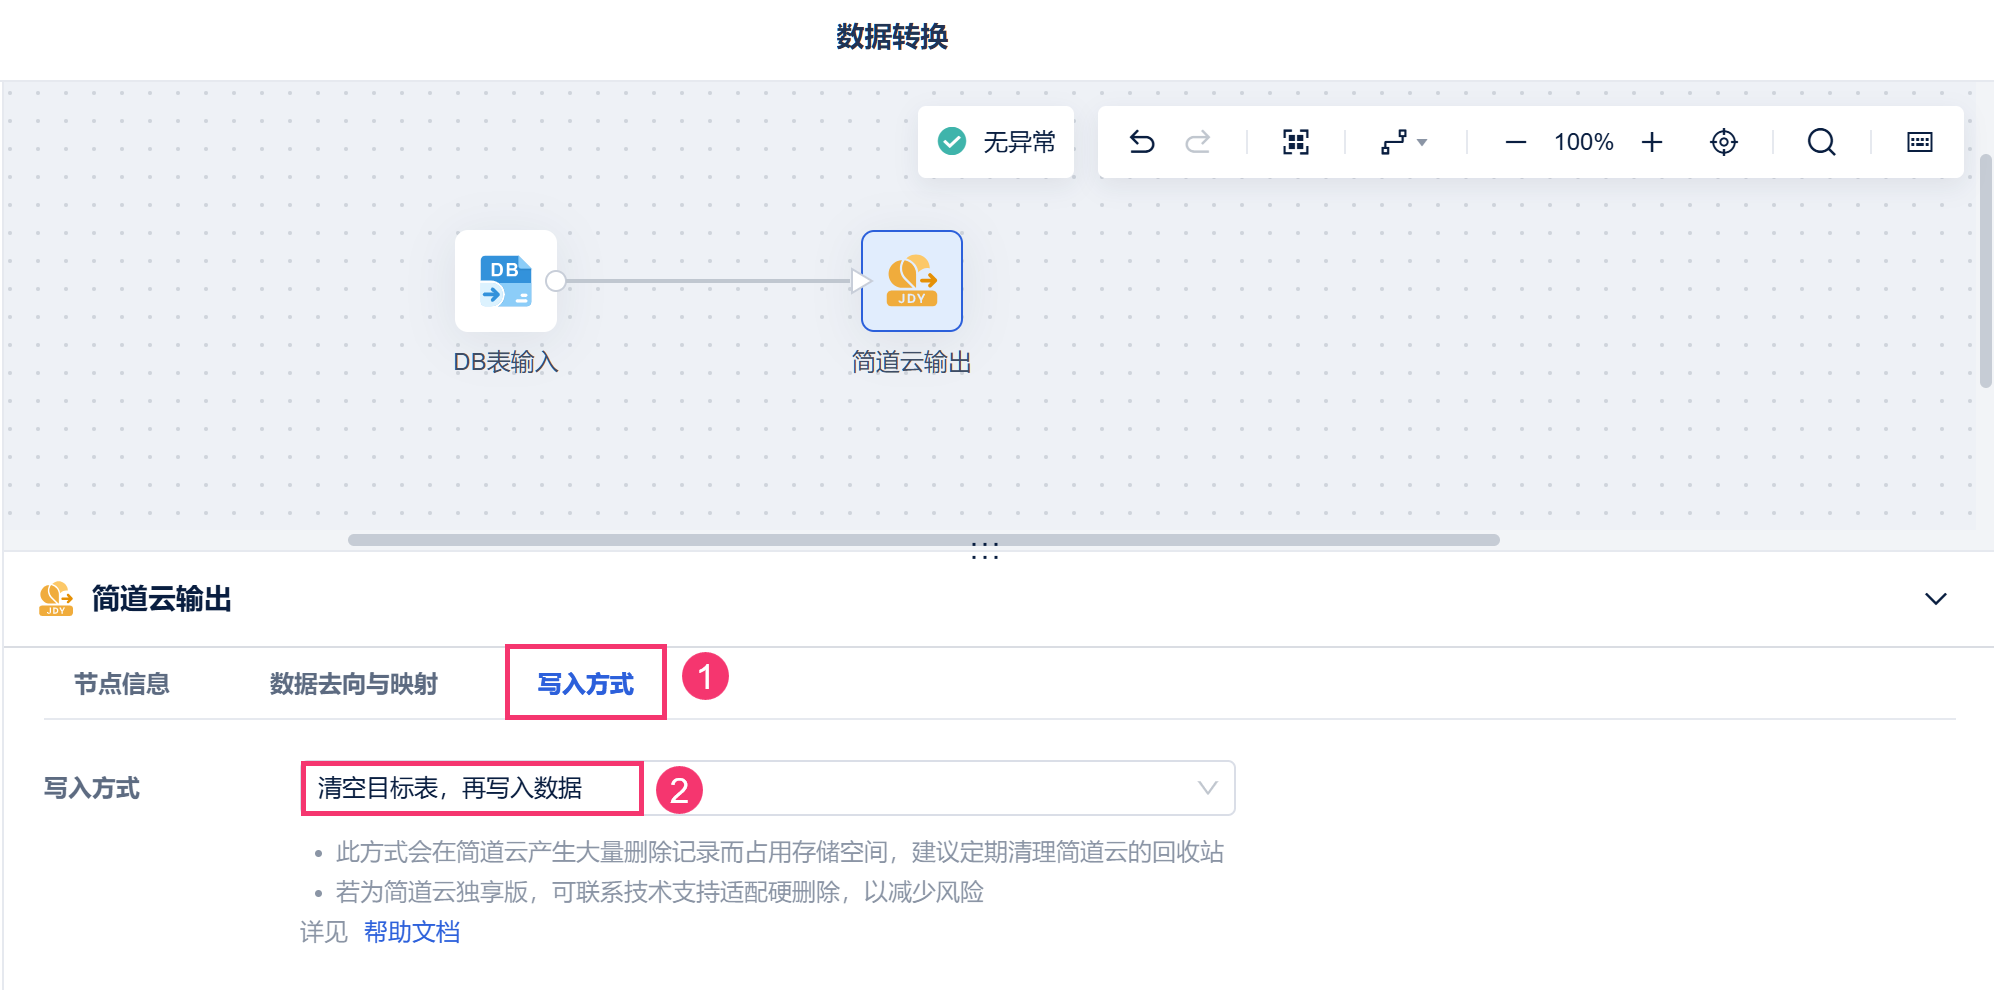Open the 写入方式 dropdown
Screen dimensions: 1994x990
pyautogui.click(x=768, y=788)
